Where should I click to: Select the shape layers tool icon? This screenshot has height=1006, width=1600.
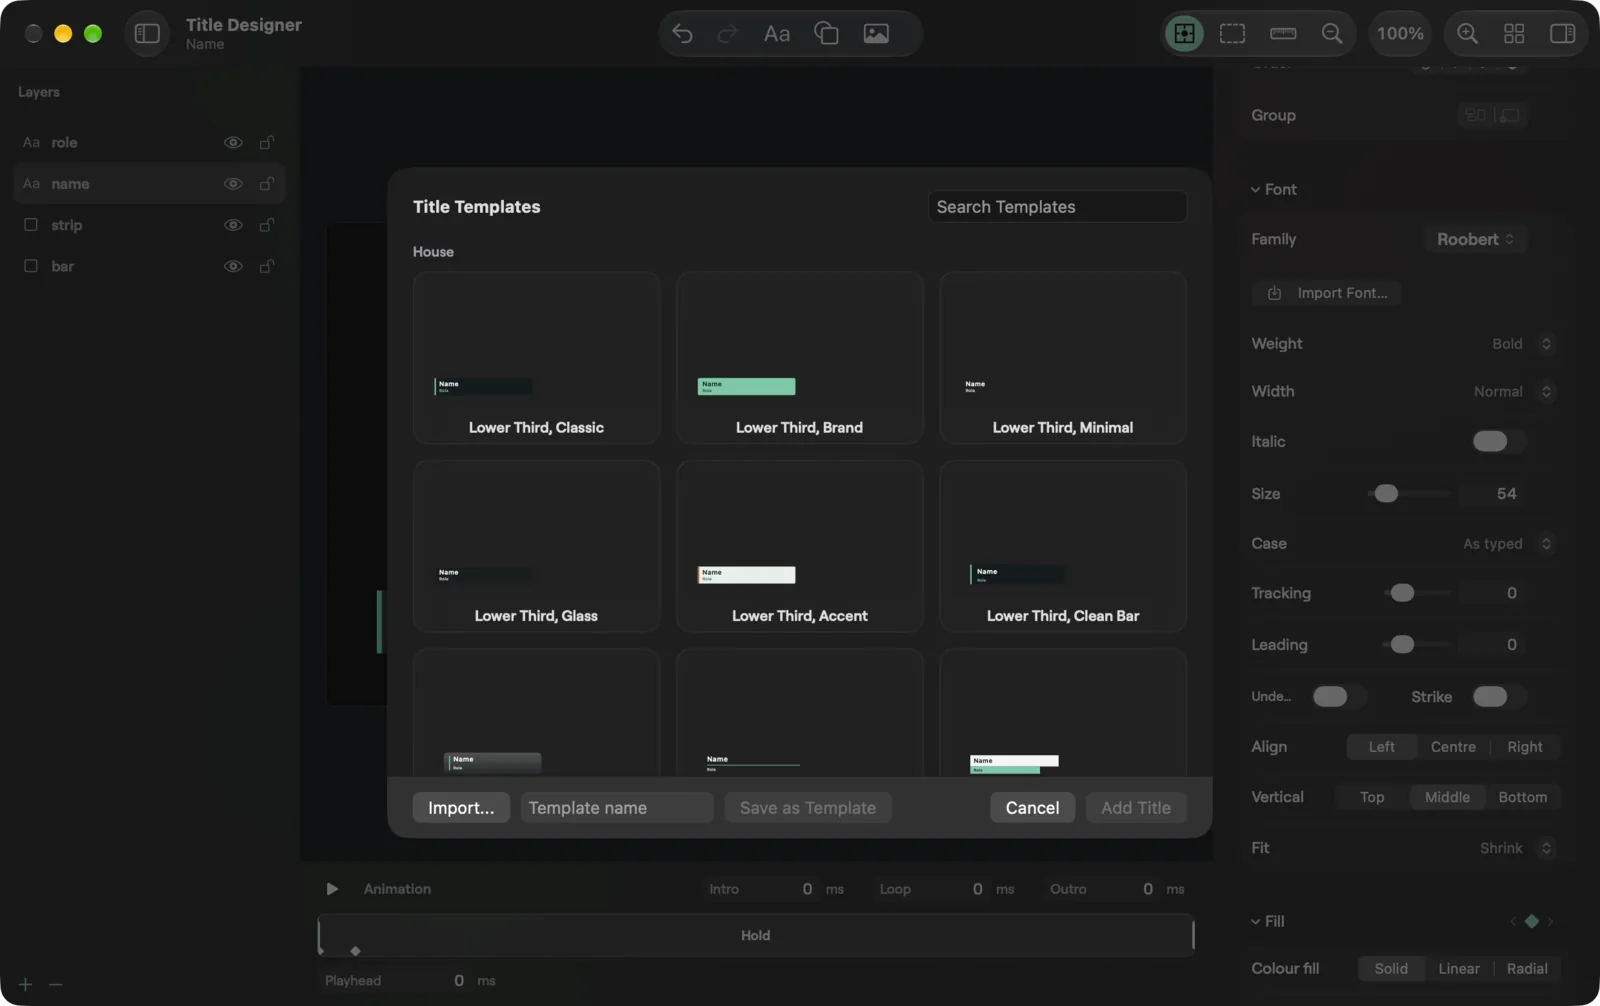pos(827,33)
